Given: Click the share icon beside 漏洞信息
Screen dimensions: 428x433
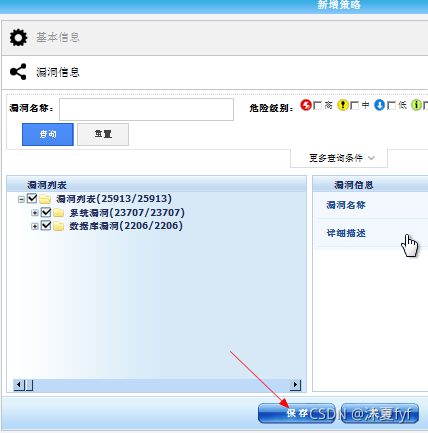Looking at the screenshot, I should point(18,72).
